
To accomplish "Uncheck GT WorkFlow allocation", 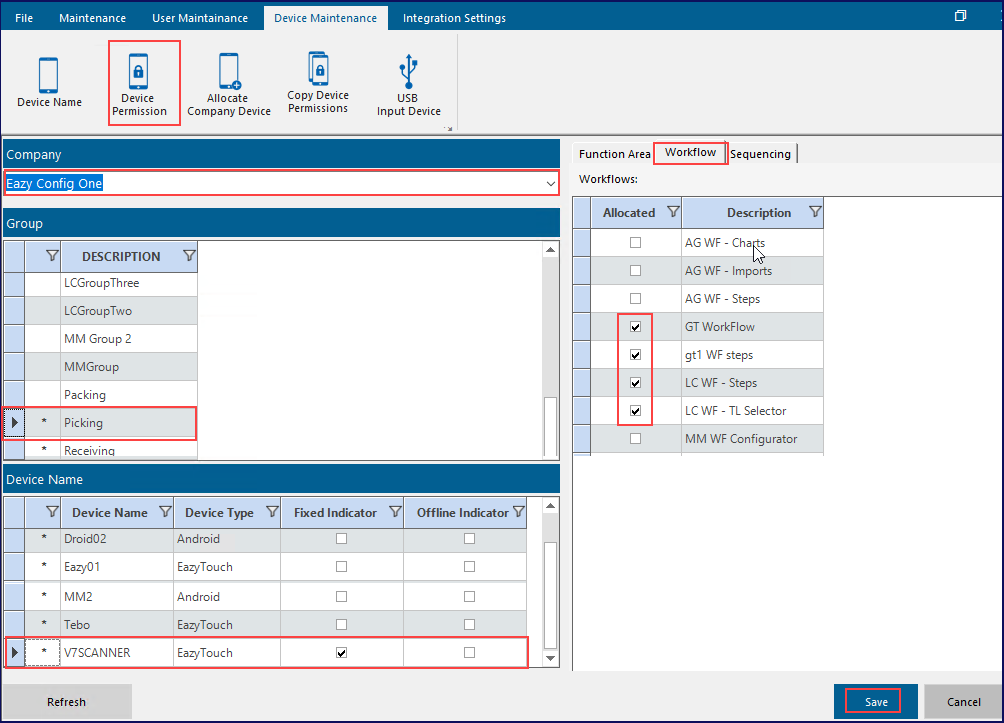I will coord(635,326).
